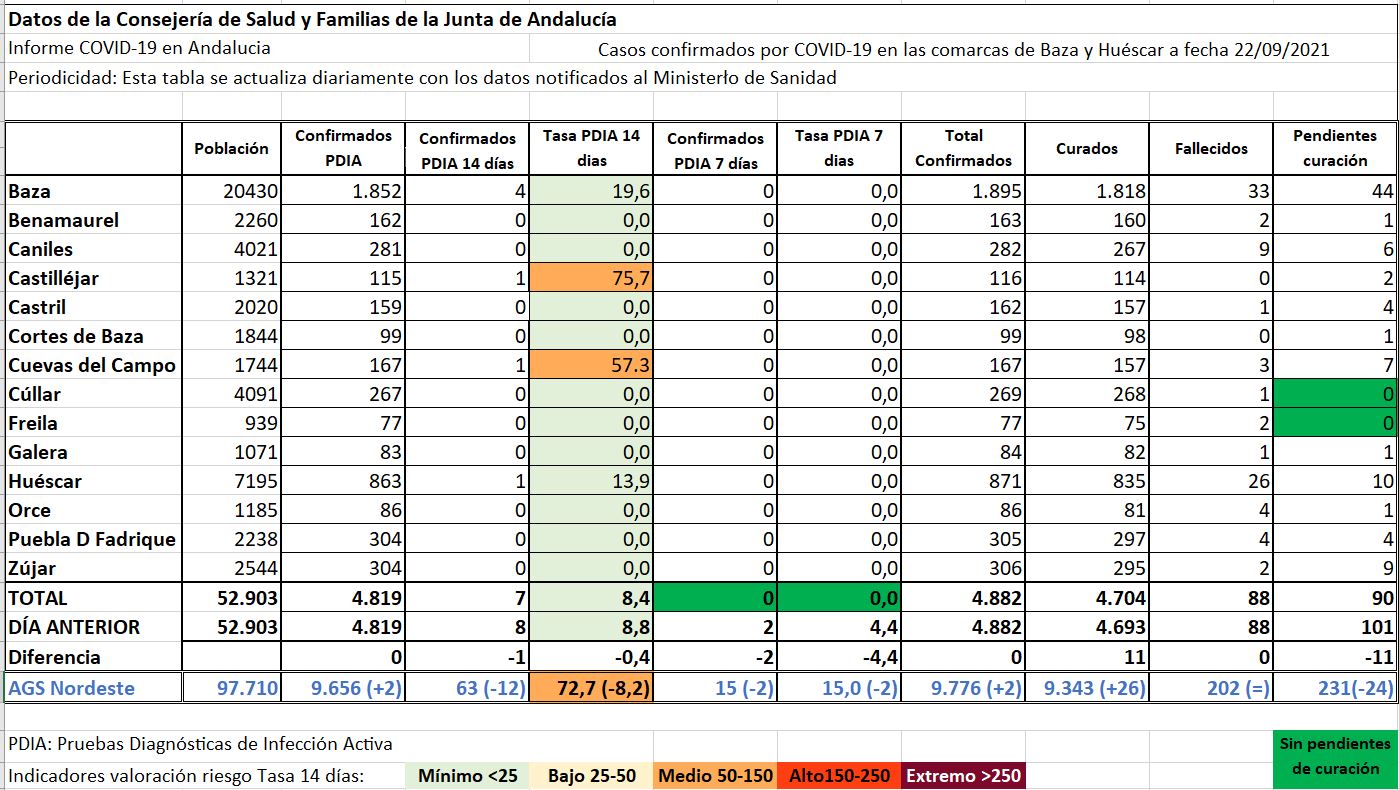
Task: Click the Extremo >250 legend swatch
Action: pos(963,776)
